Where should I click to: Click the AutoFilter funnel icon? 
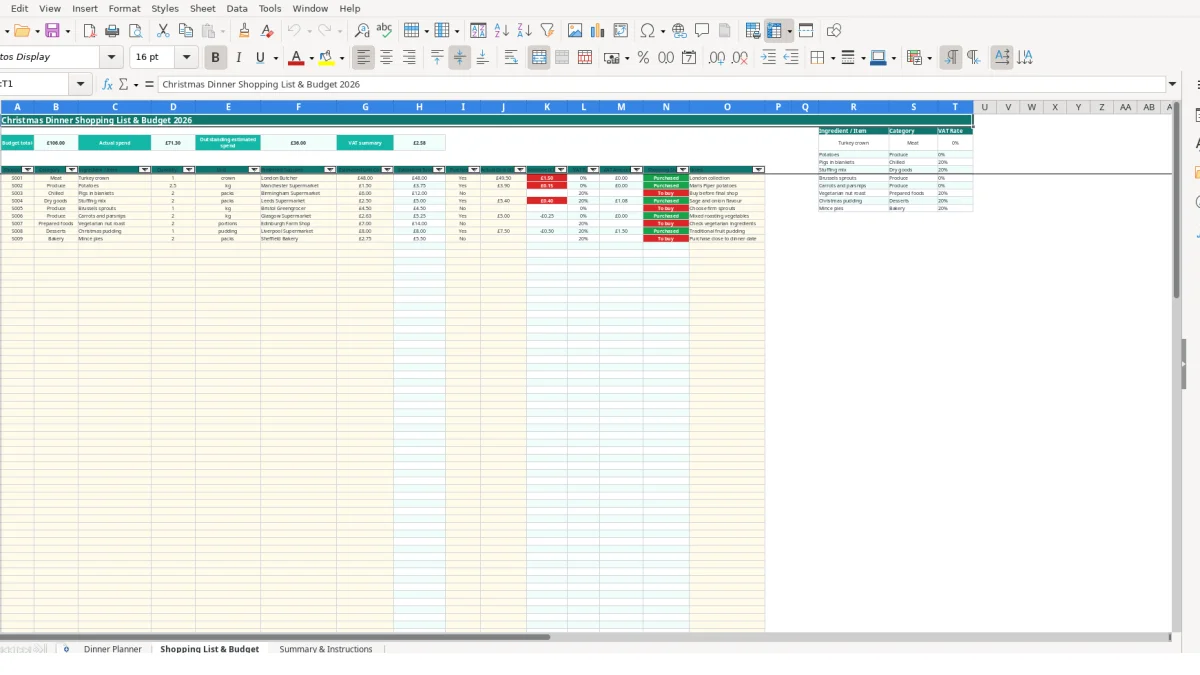pyautogui.click(x=547, y=31)
